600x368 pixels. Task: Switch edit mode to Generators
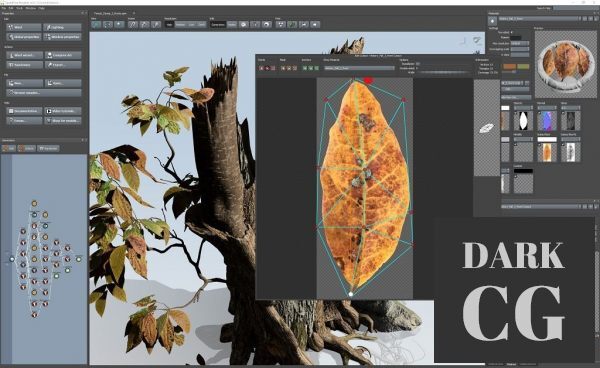tap(218, 24)
